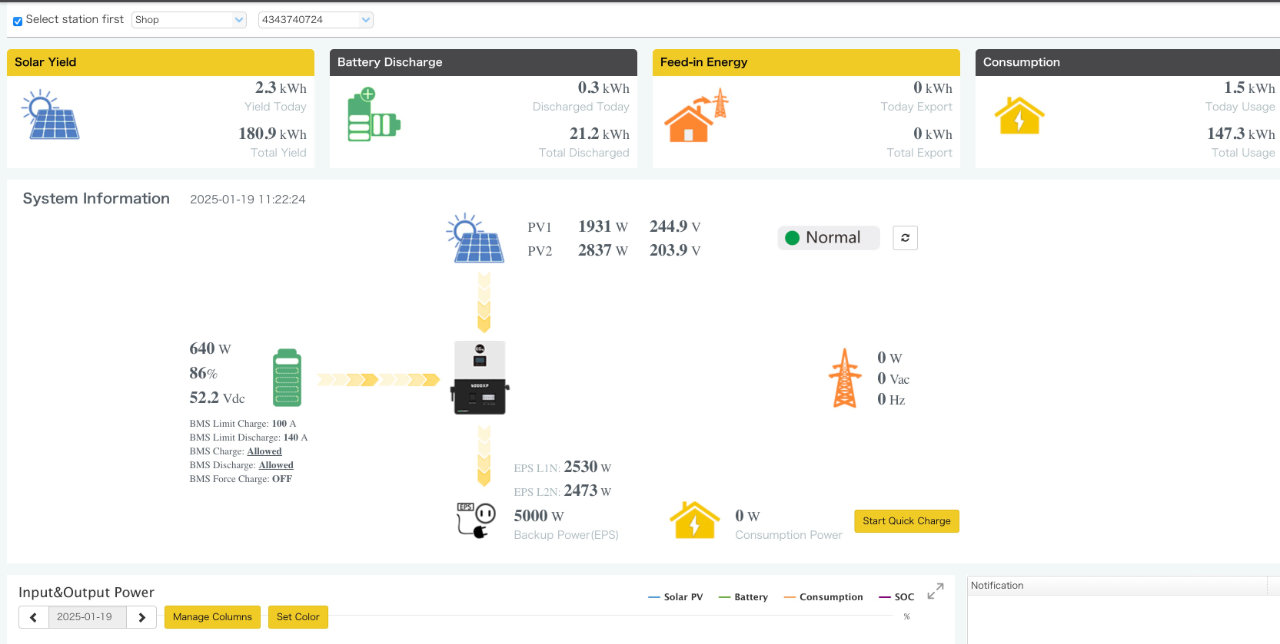Go to the previous day in chart
Image resolution: width=1280 pixels, height=644 pixels.
point(33,617)
